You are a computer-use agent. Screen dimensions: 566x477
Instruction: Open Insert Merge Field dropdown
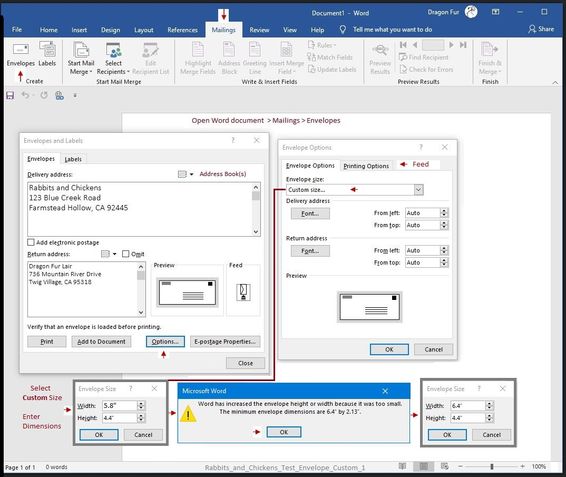(x=287, y=58)
